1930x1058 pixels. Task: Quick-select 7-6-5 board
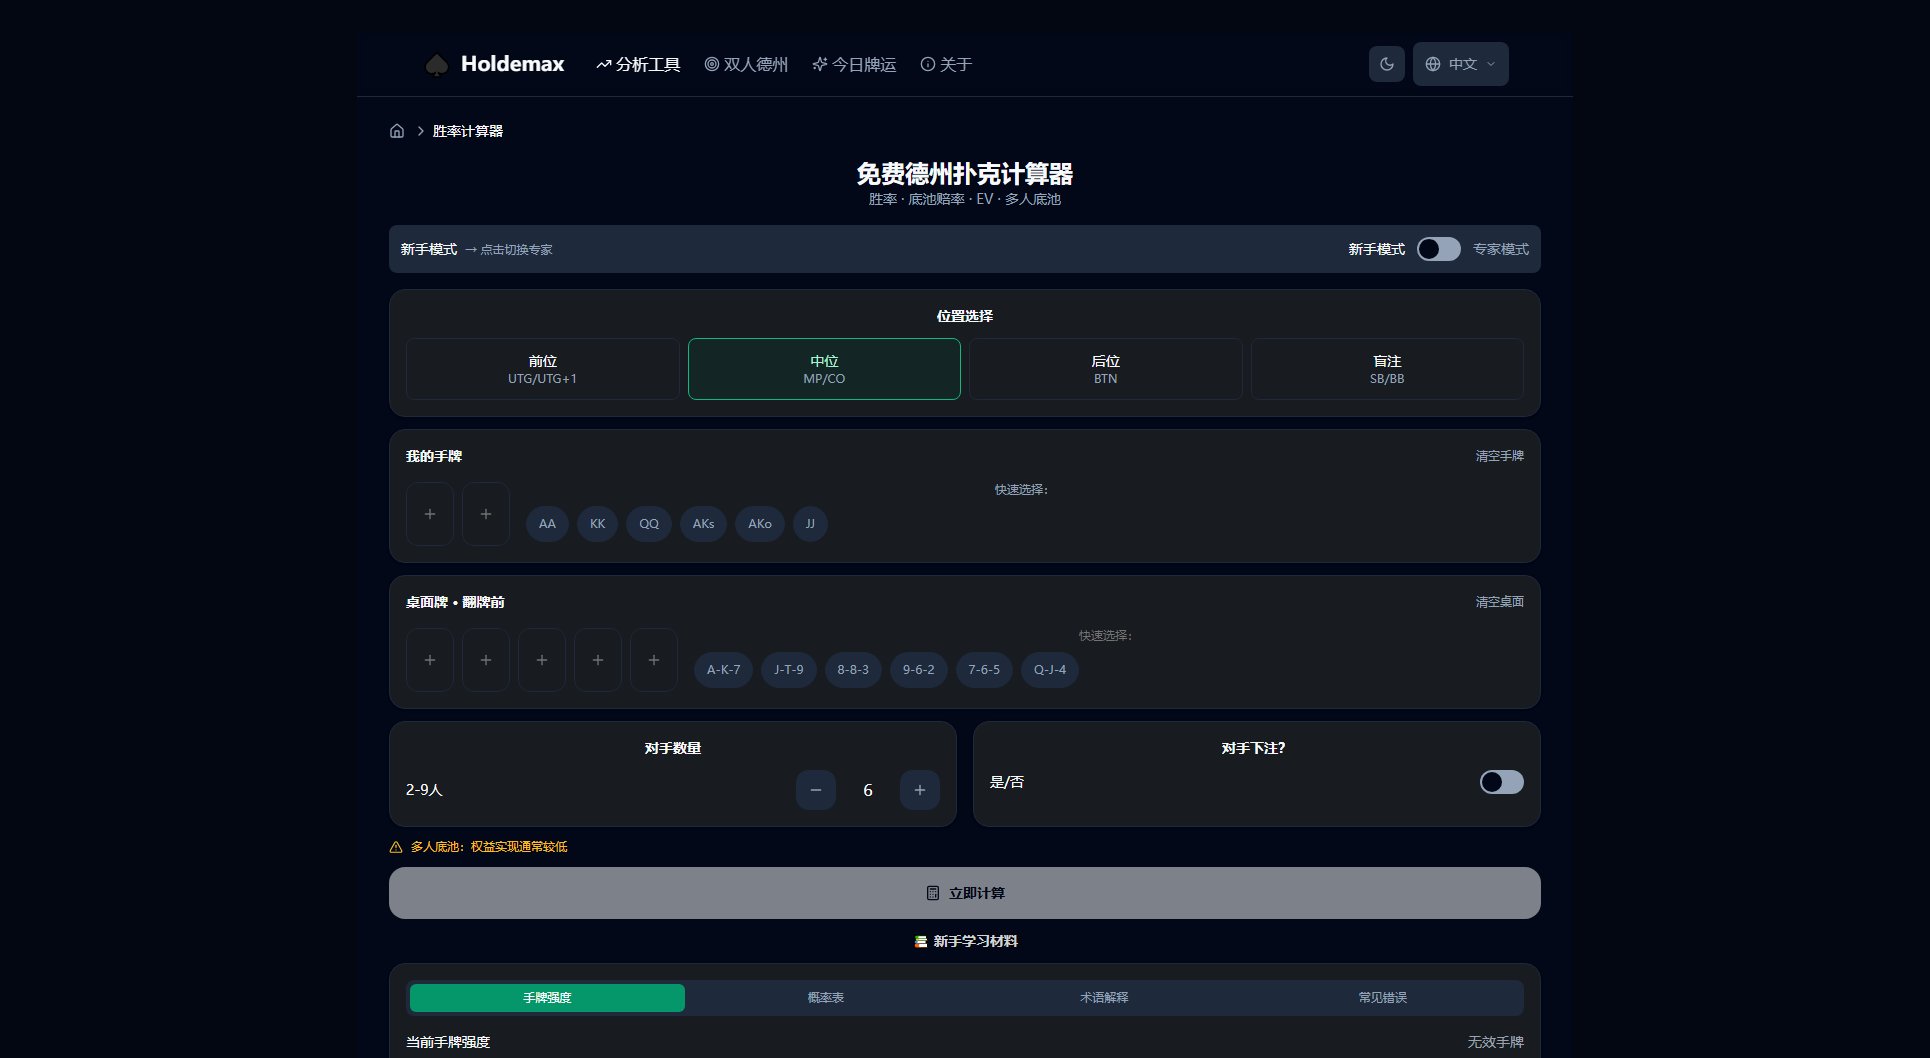click(984, 670)
